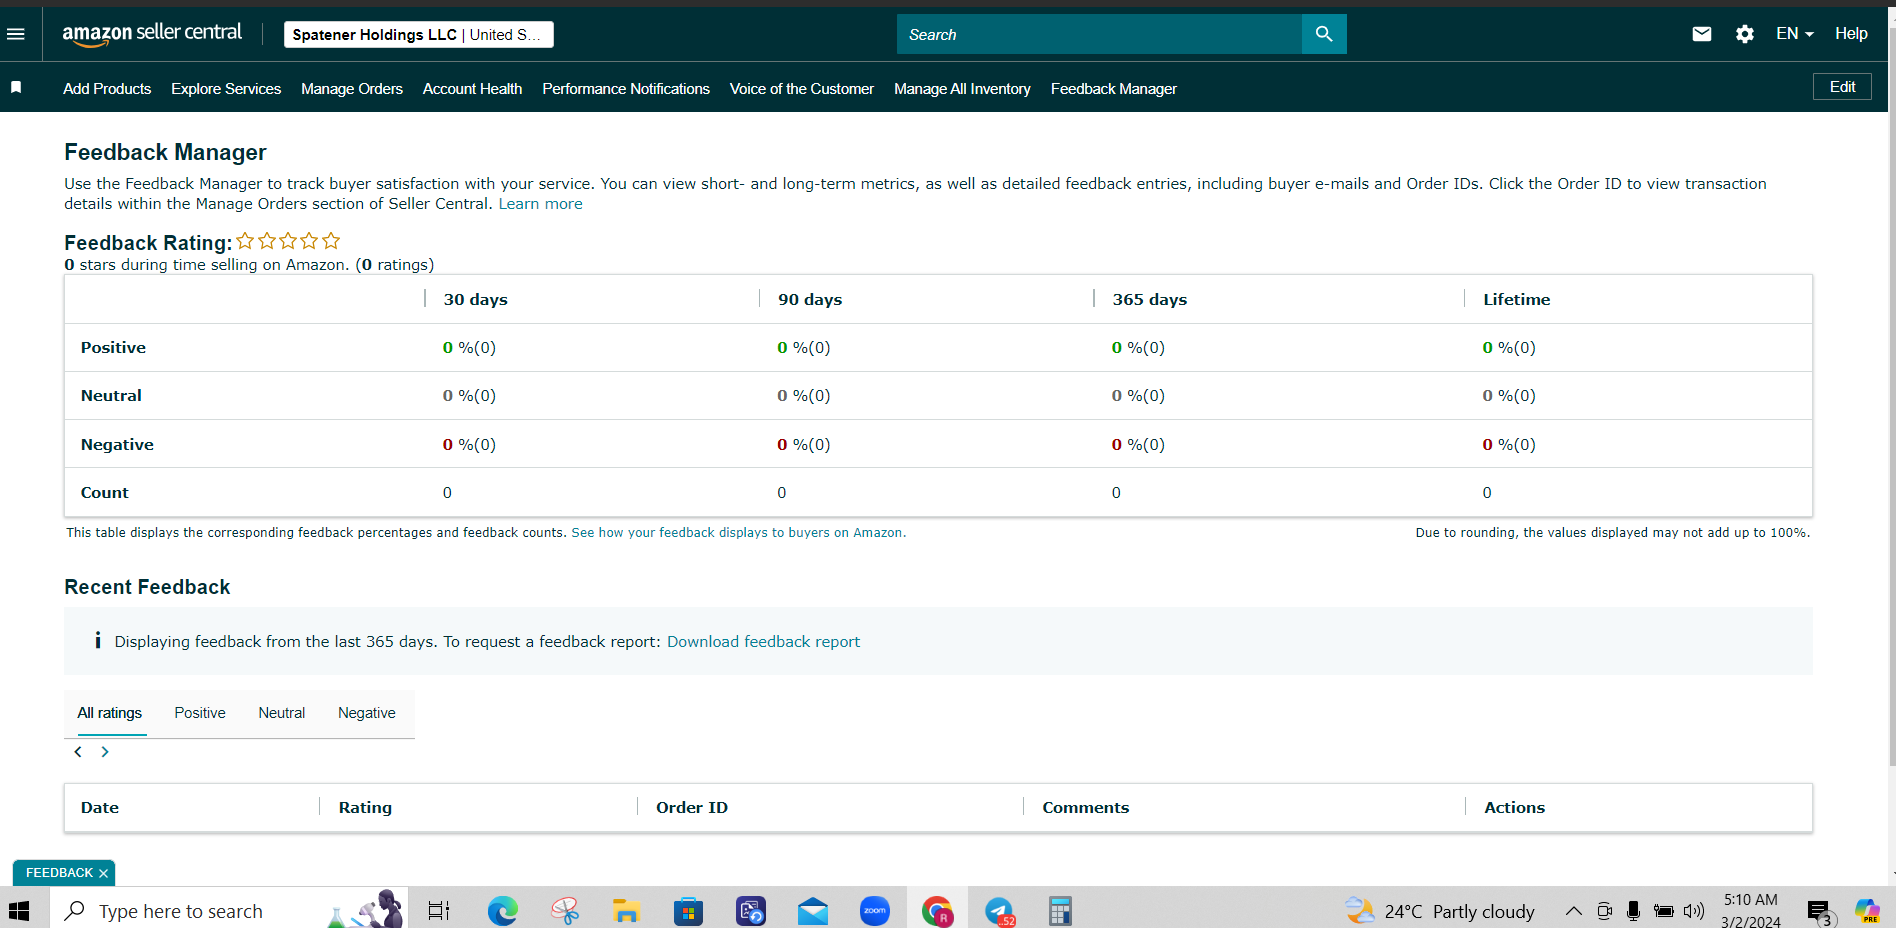Go to next feedback page arrow
Image resolution: width=1896 pixels, height=928 pixels.
pyautogui.click(x=105, y=752)
